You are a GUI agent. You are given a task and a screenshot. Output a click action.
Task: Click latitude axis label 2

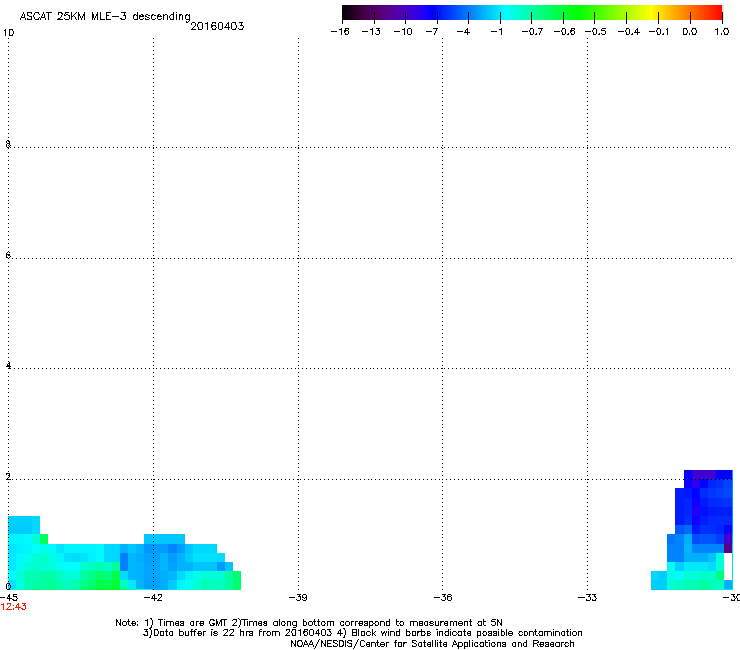pyautogui.click(x=8, y=476)
